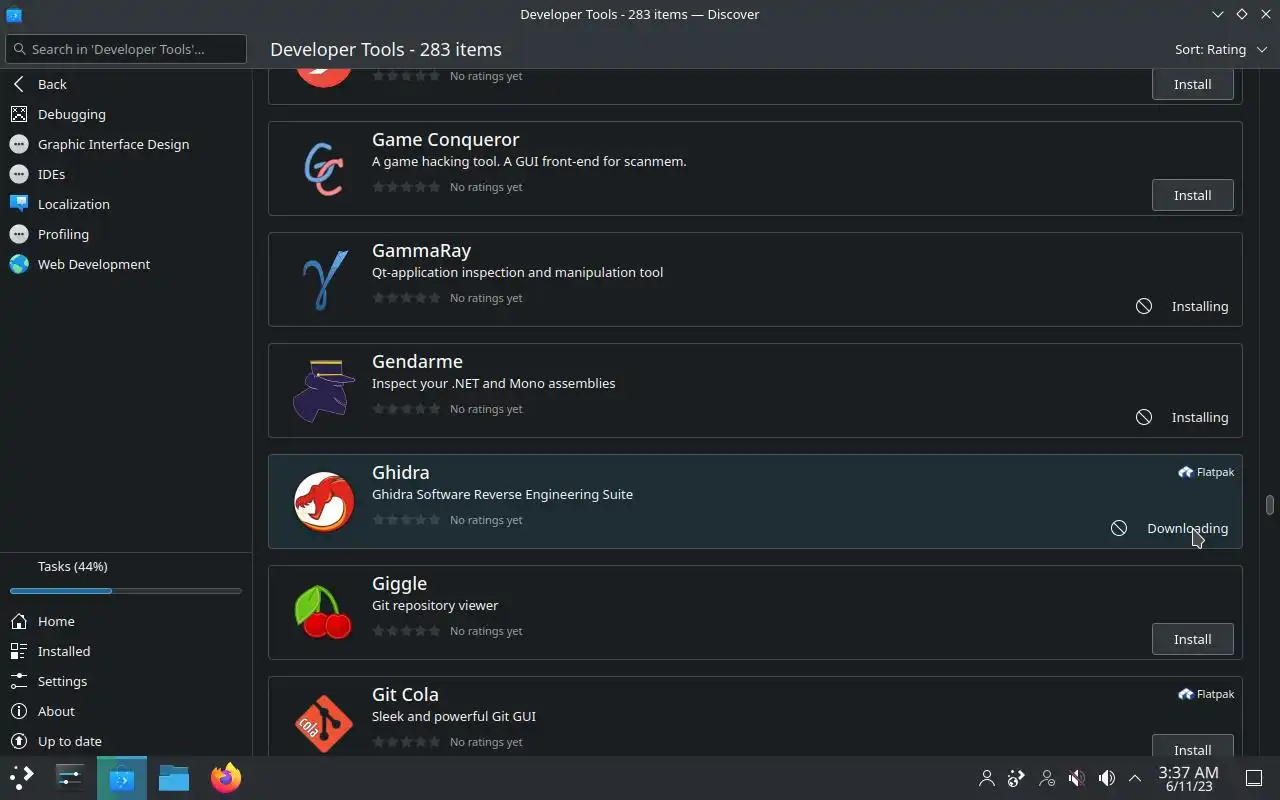Viewport: 1280px width, 800px height.
Task: Open the Localization category
Action: coord(126,204)
